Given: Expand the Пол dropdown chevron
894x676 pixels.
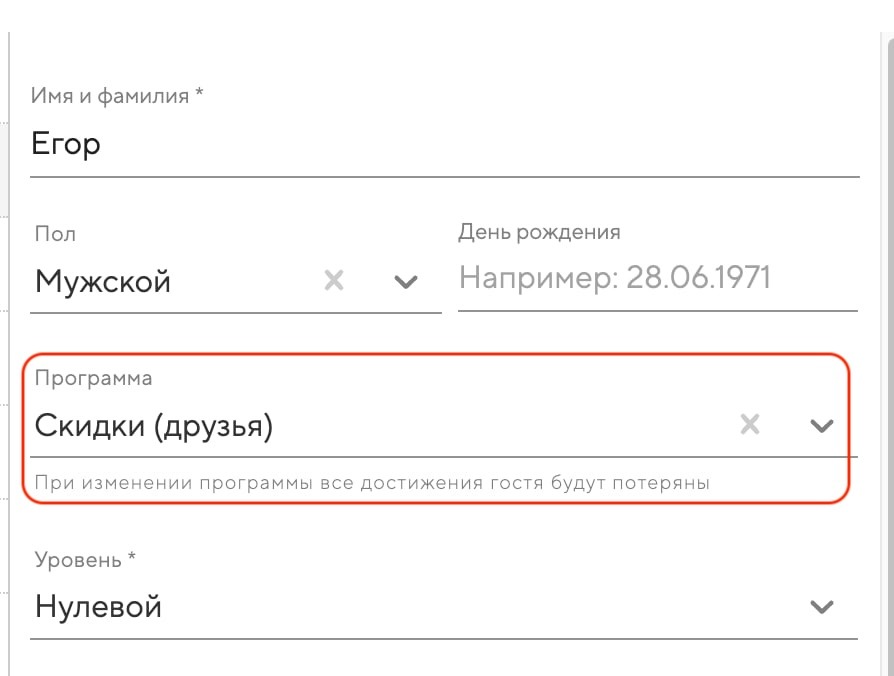Looking at the screenshot, I should pyautogui.click(x=405, y=282).
